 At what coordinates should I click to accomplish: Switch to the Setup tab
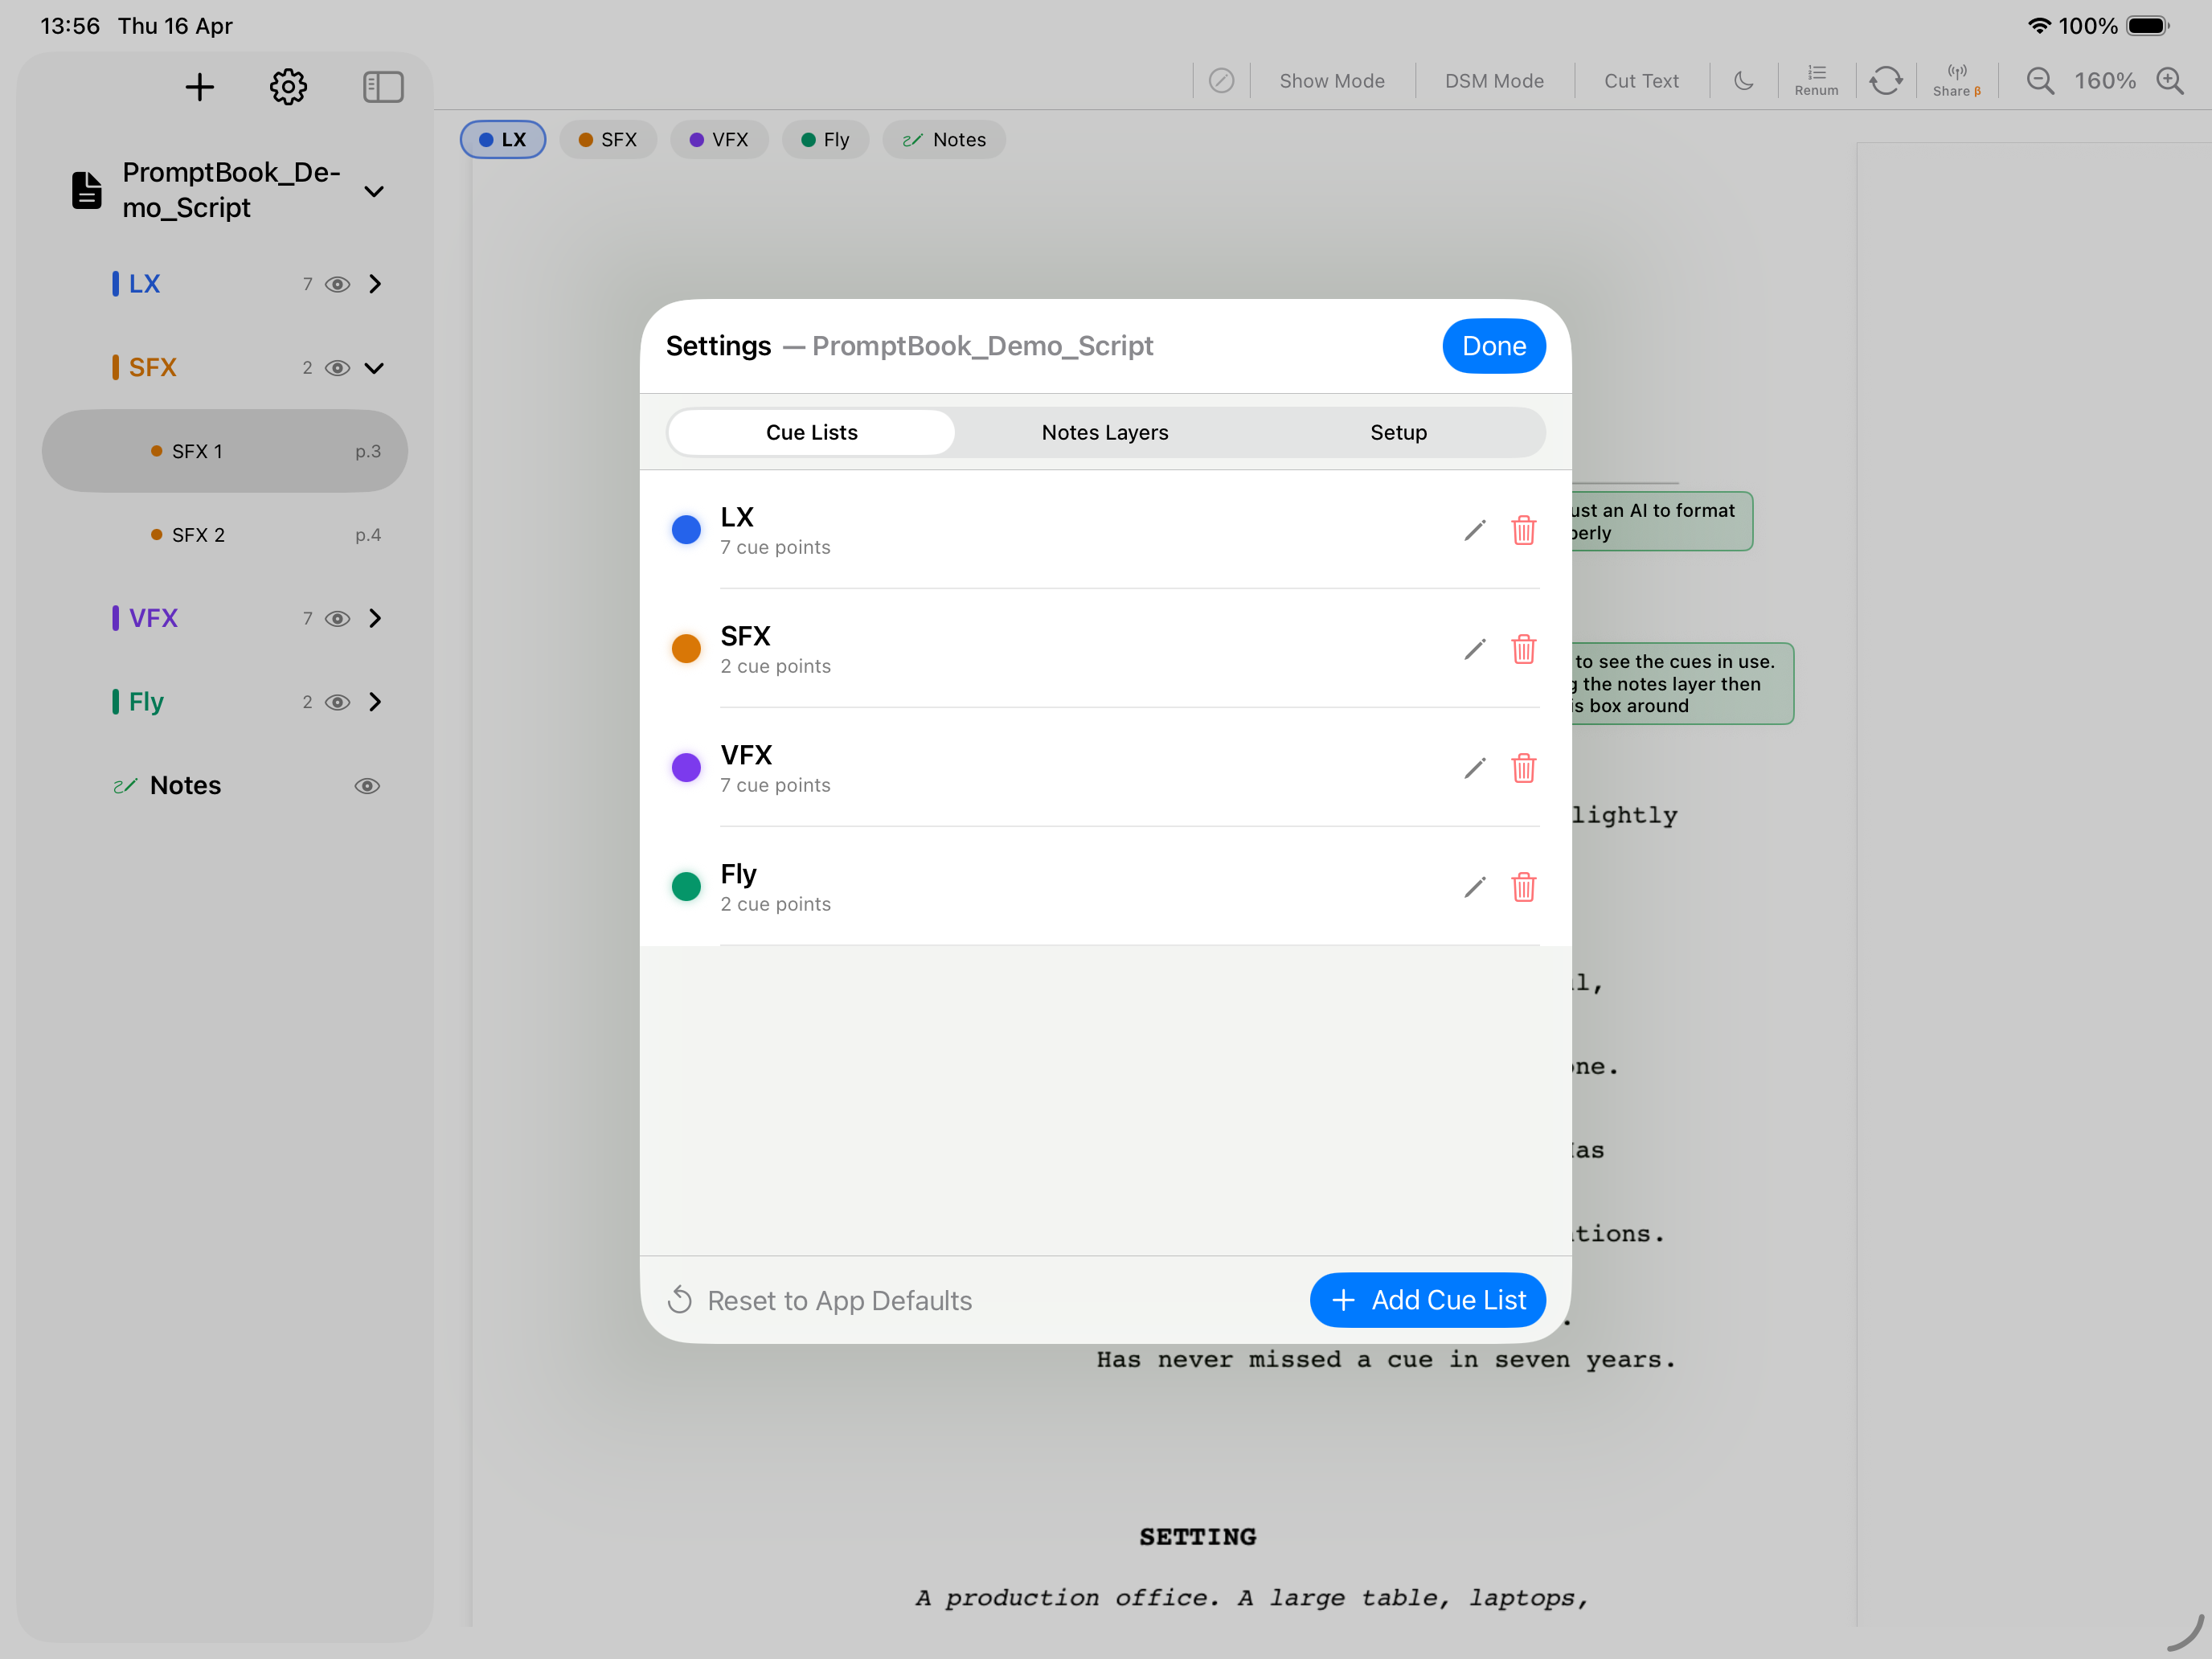click(x=1398, y=432)
